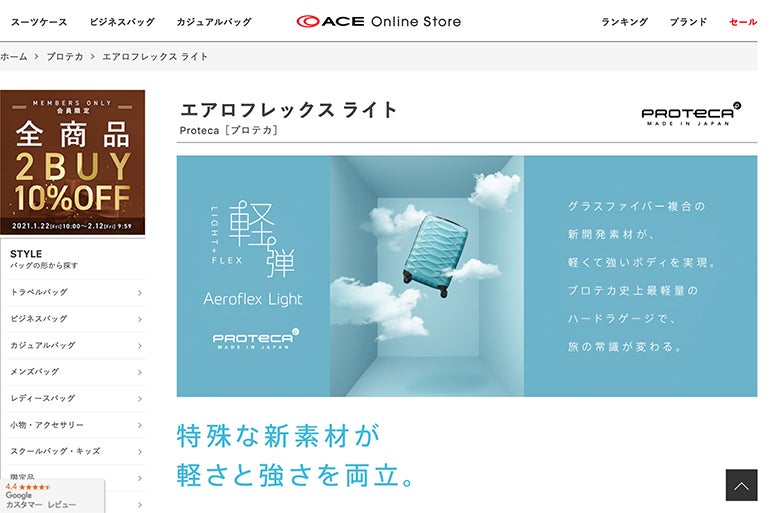Open カジュアルバッグ top menu
The image size is (770, 513).
point(213,22)
